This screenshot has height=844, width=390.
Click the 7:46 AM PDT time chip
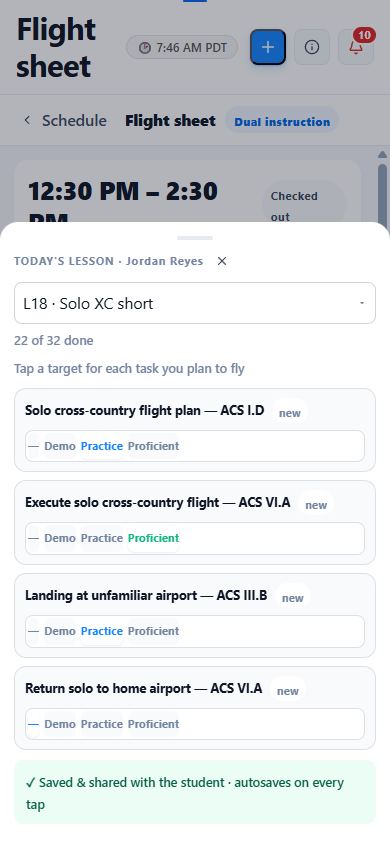point(182,48)
